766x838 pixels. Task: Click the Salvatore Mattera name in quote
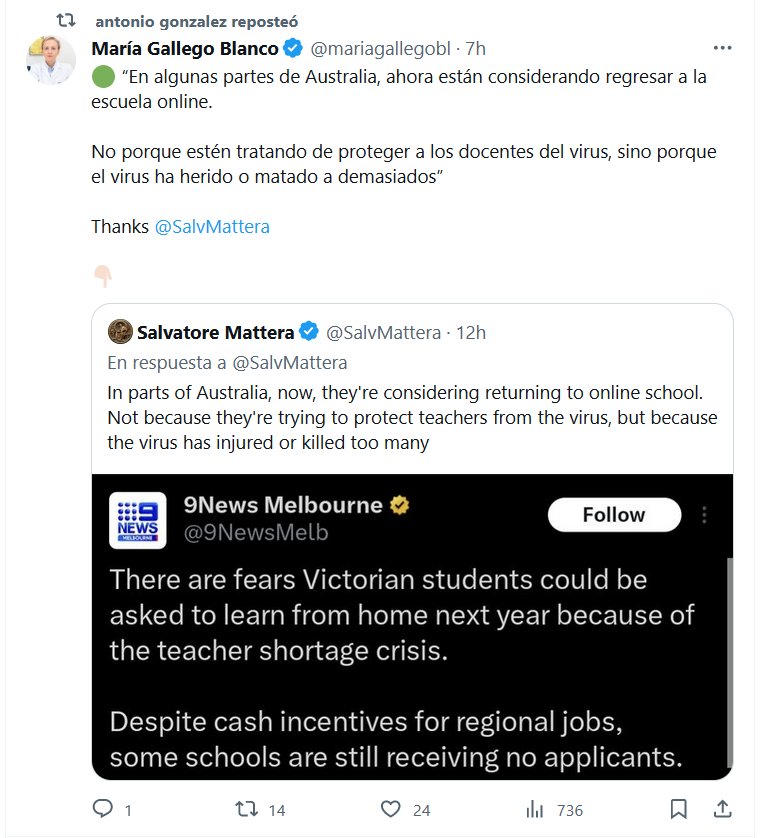pyautogui.click(x=215, y=332)
